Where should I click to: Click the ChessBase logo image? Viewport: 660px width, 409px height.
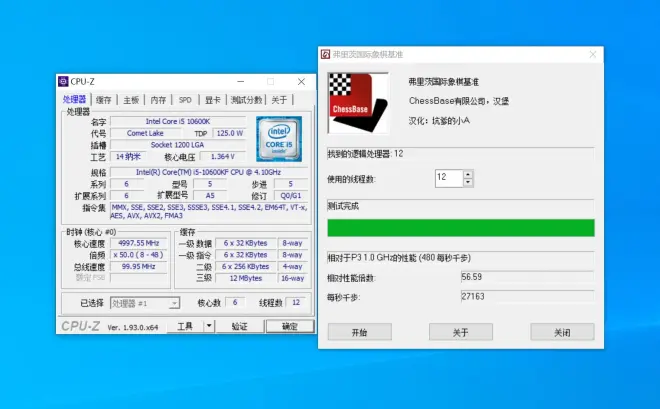[358, 103]
